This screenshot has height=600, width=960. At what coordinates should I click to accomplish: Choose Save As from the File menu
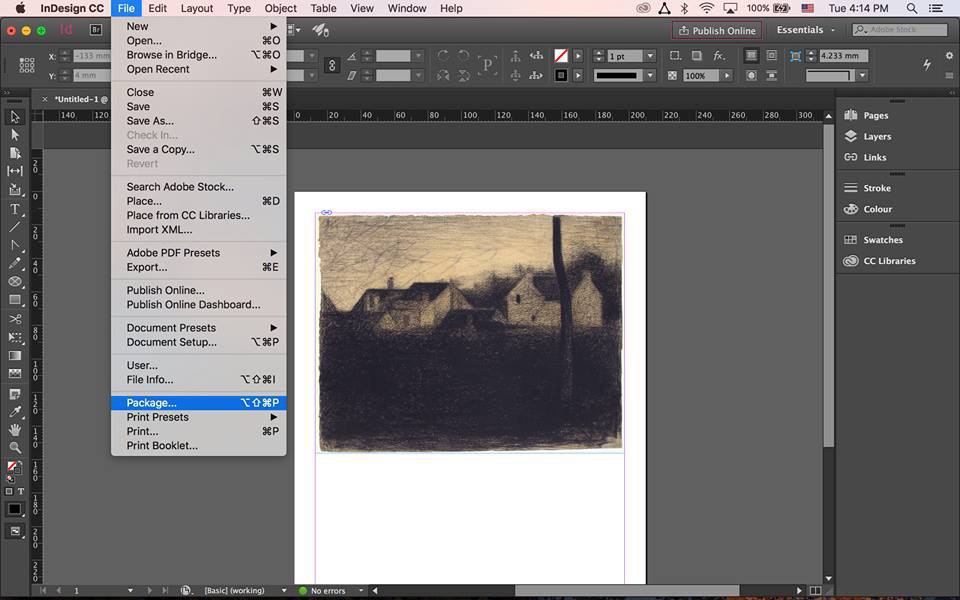pos(198,121)
